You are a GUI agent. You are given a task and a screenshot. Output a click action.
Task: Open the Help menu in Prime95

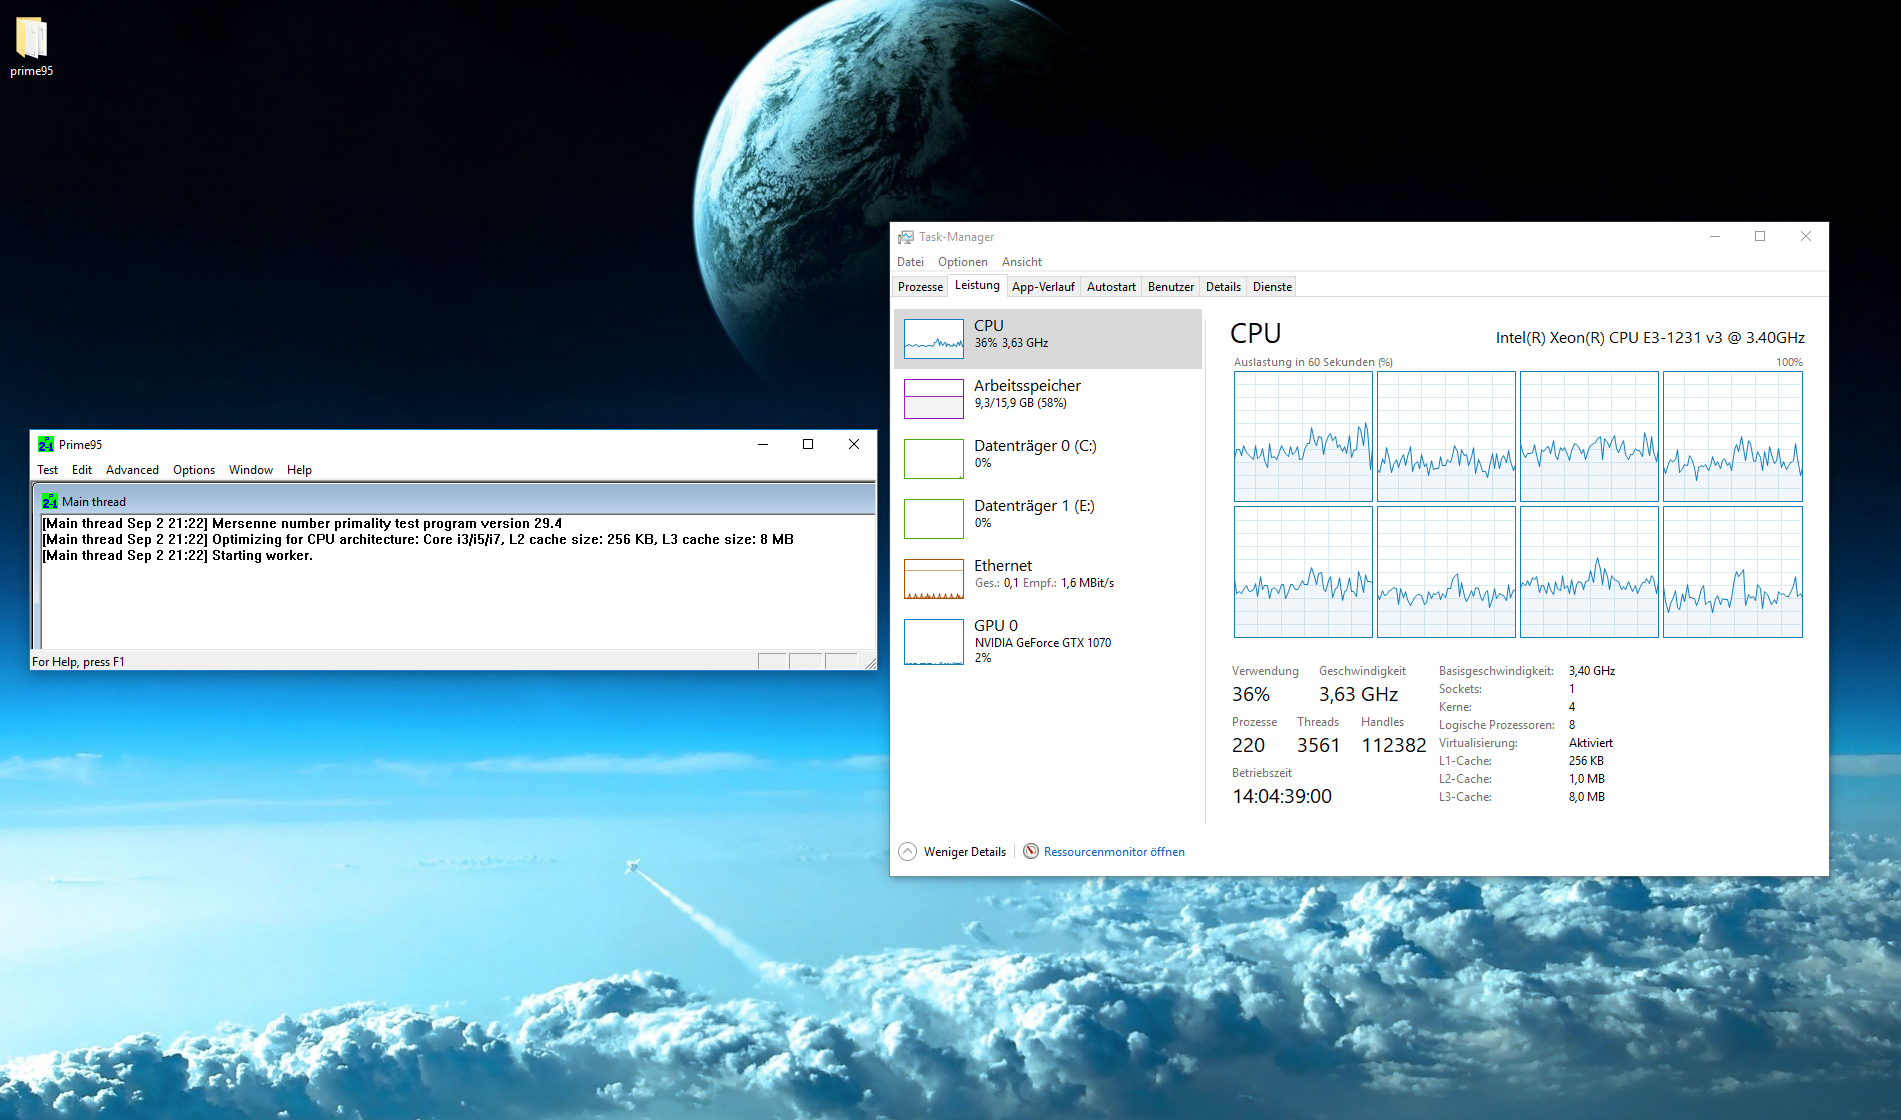click(299, 470)
